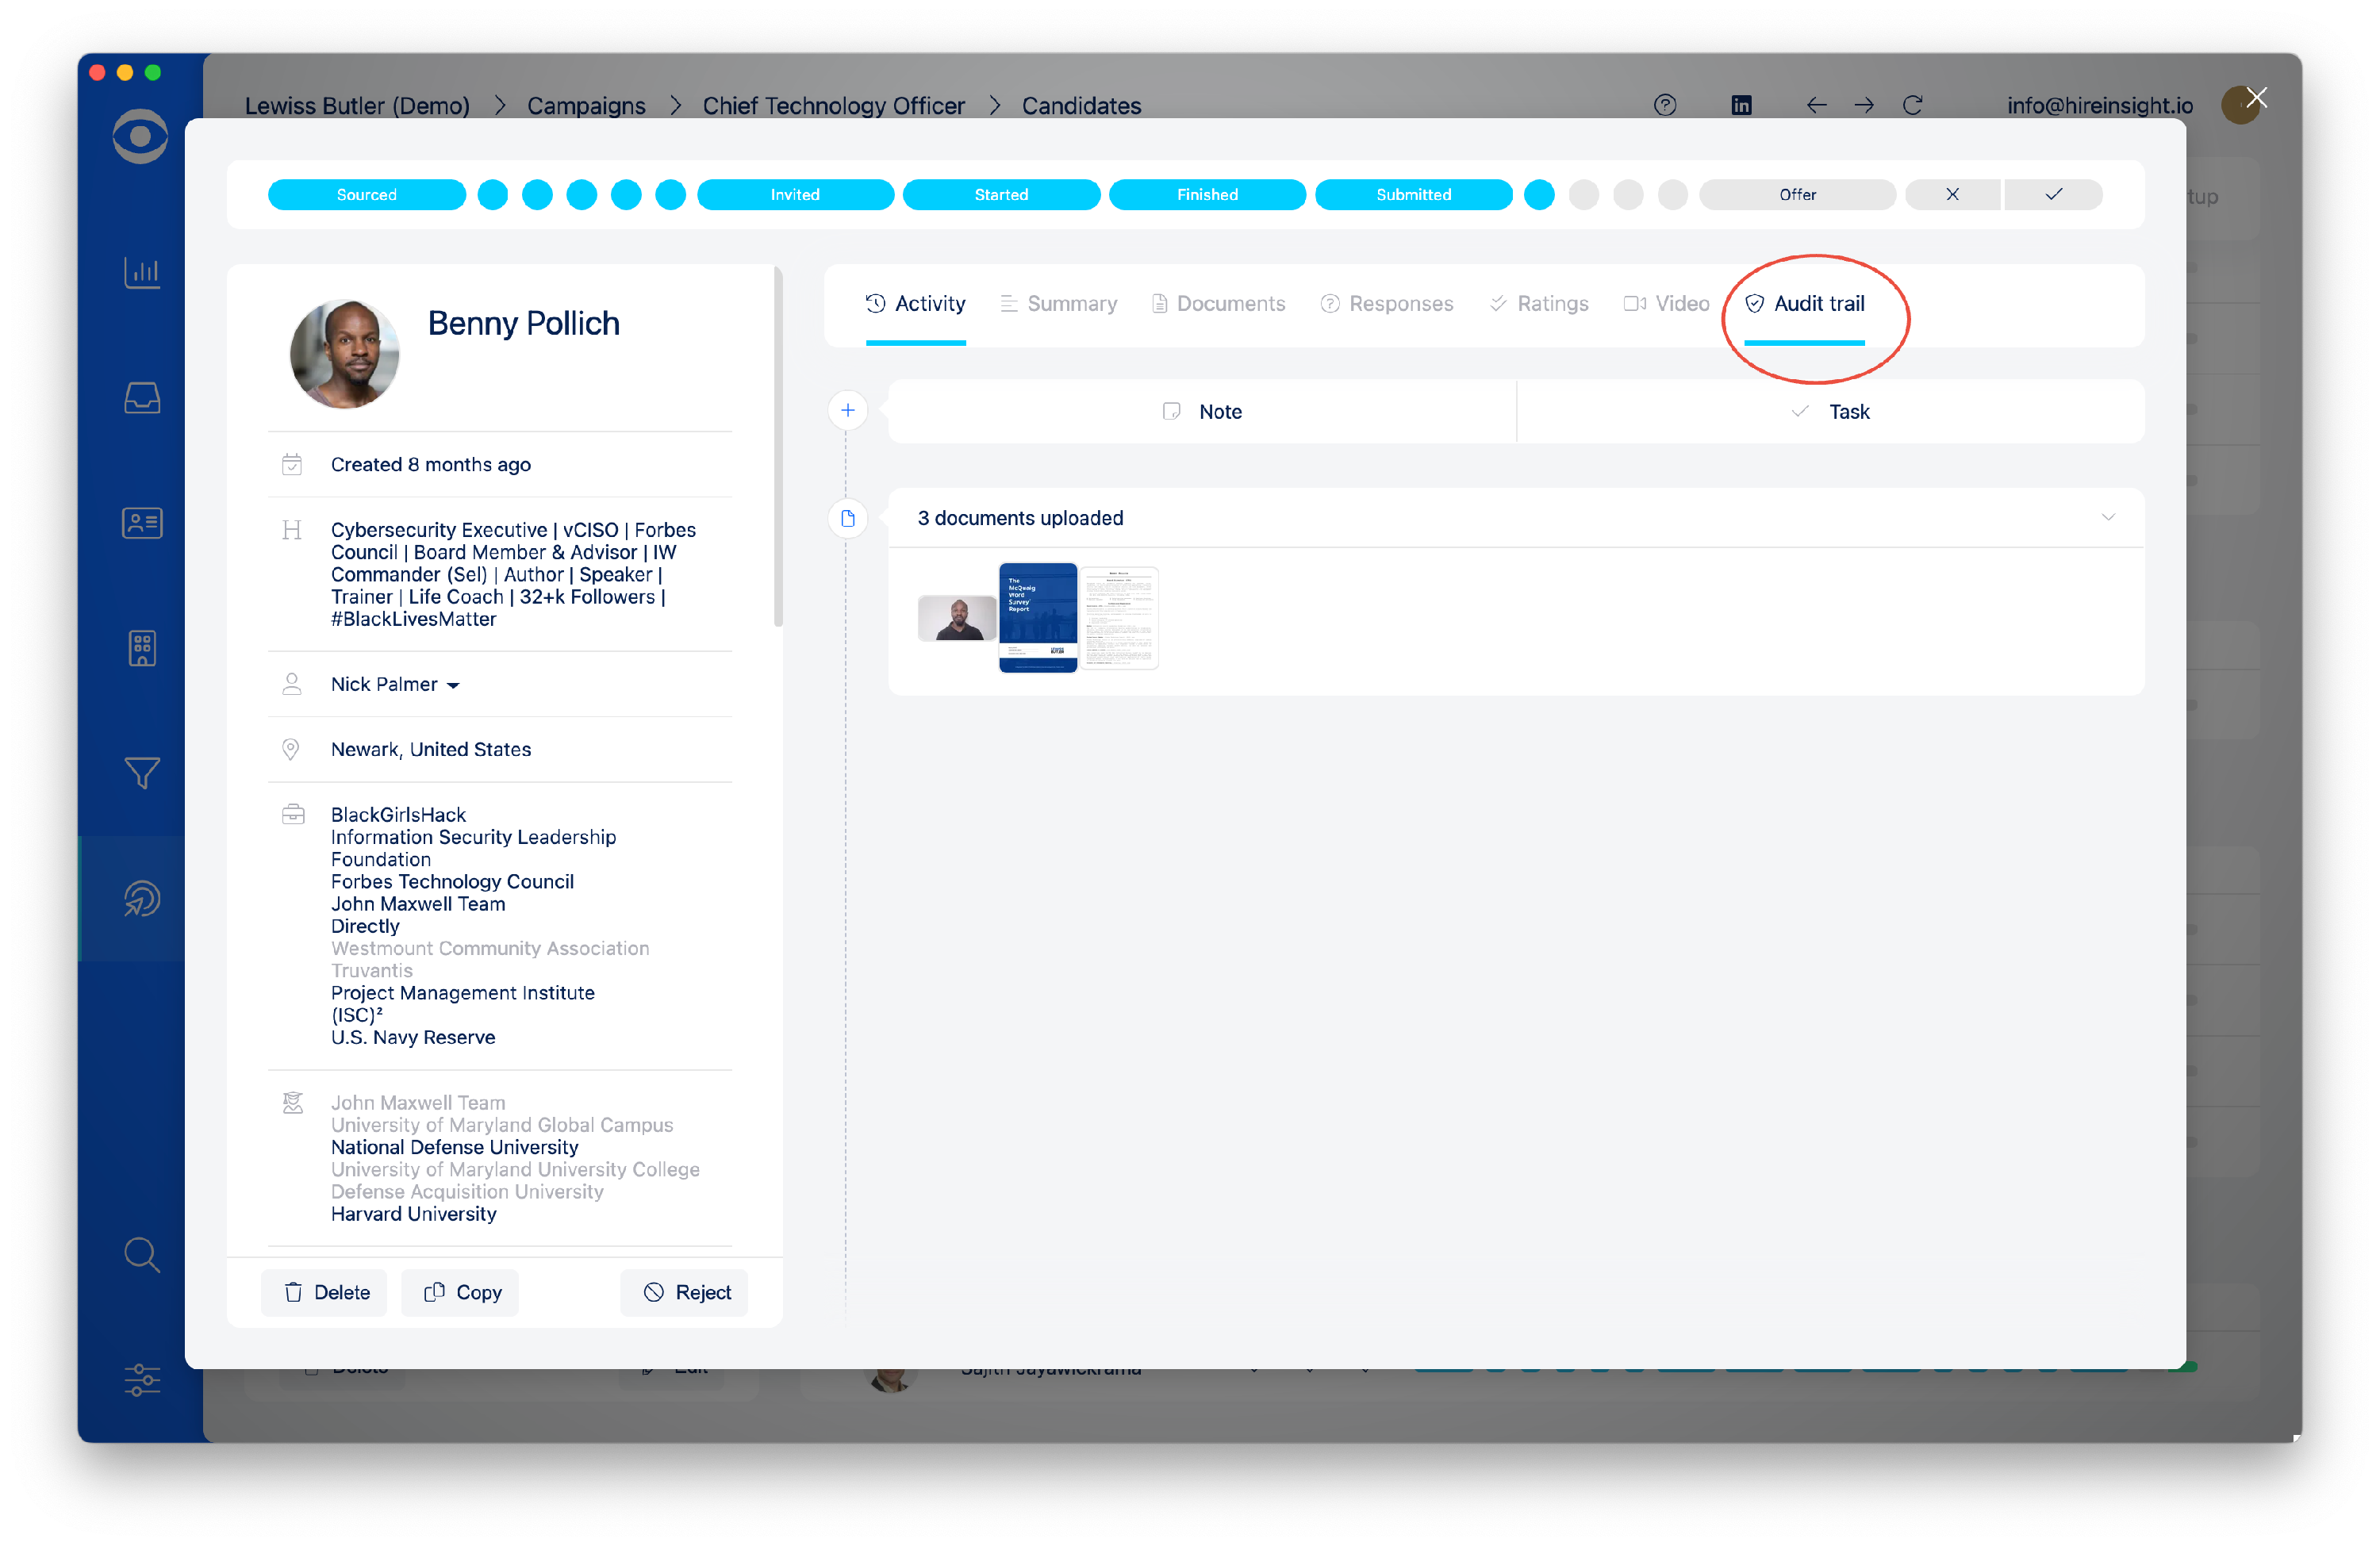Switch to the Documents tab

pyautogui.click(x=1218, y=303)
